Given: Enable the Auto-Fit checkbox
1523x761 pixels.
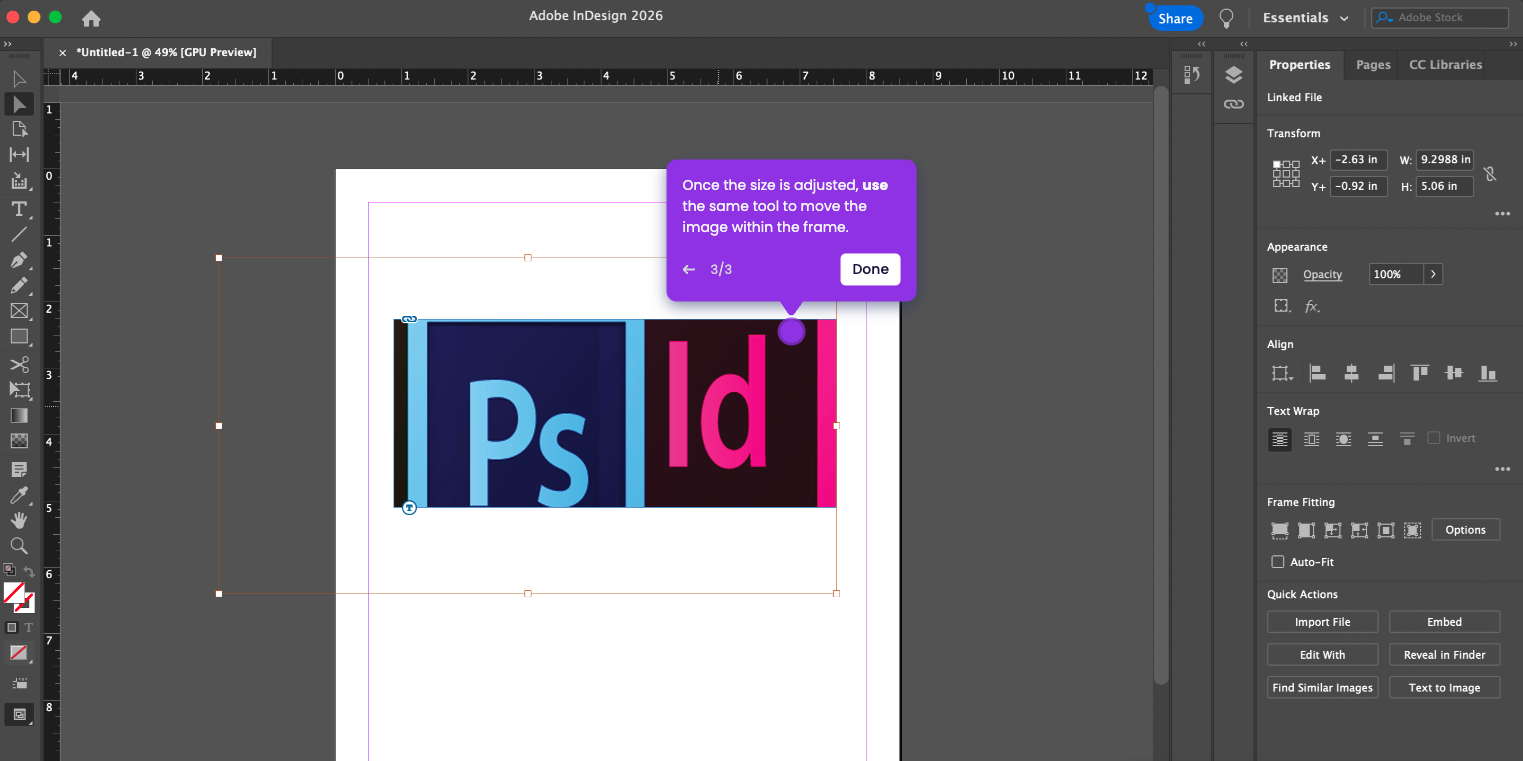Looking at the screenshot, I should 1278,562.
